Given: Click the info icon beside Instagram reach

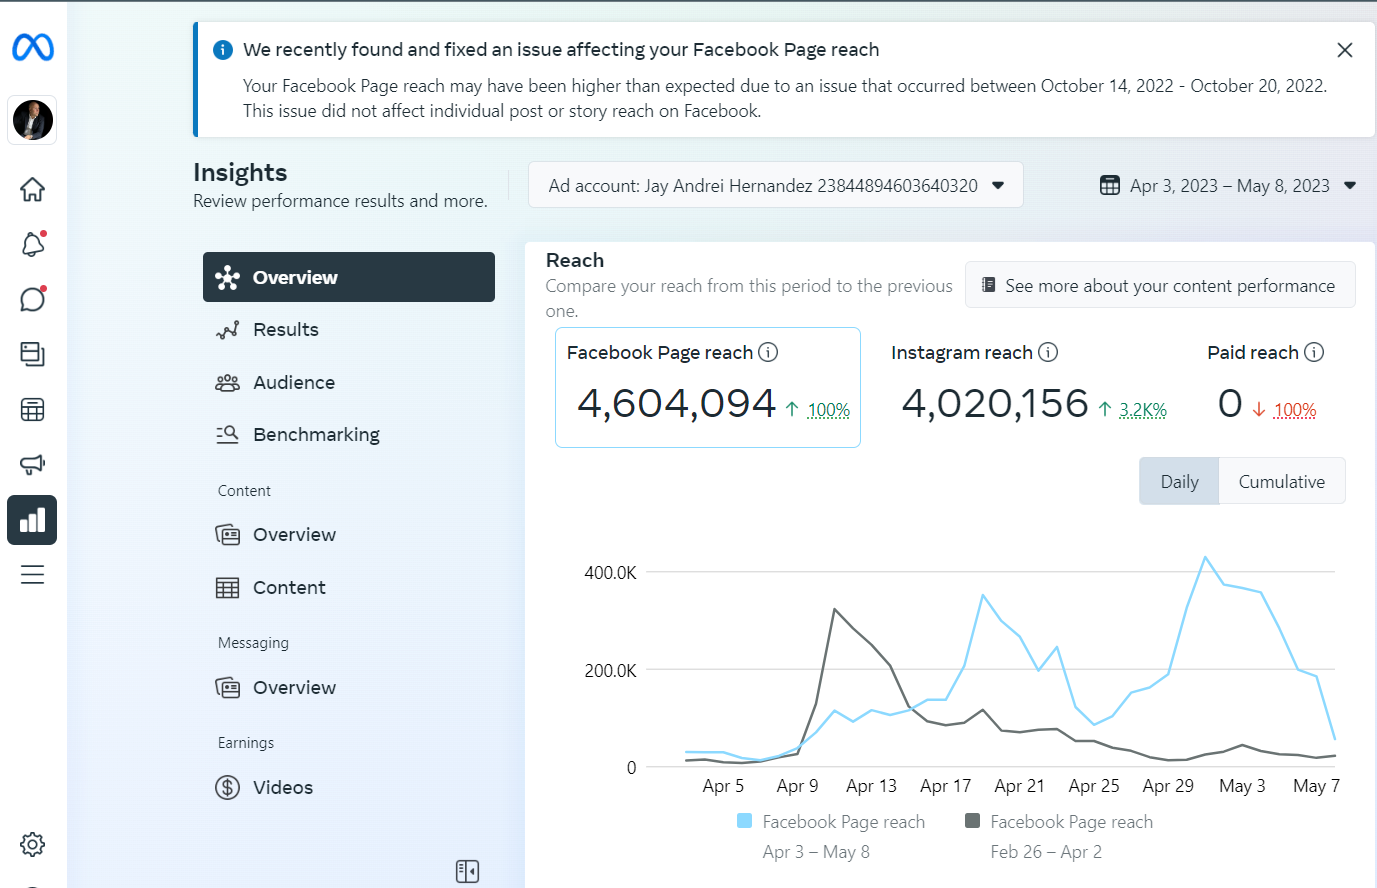Looking at the screenshot, I should tap(1048, 352).
